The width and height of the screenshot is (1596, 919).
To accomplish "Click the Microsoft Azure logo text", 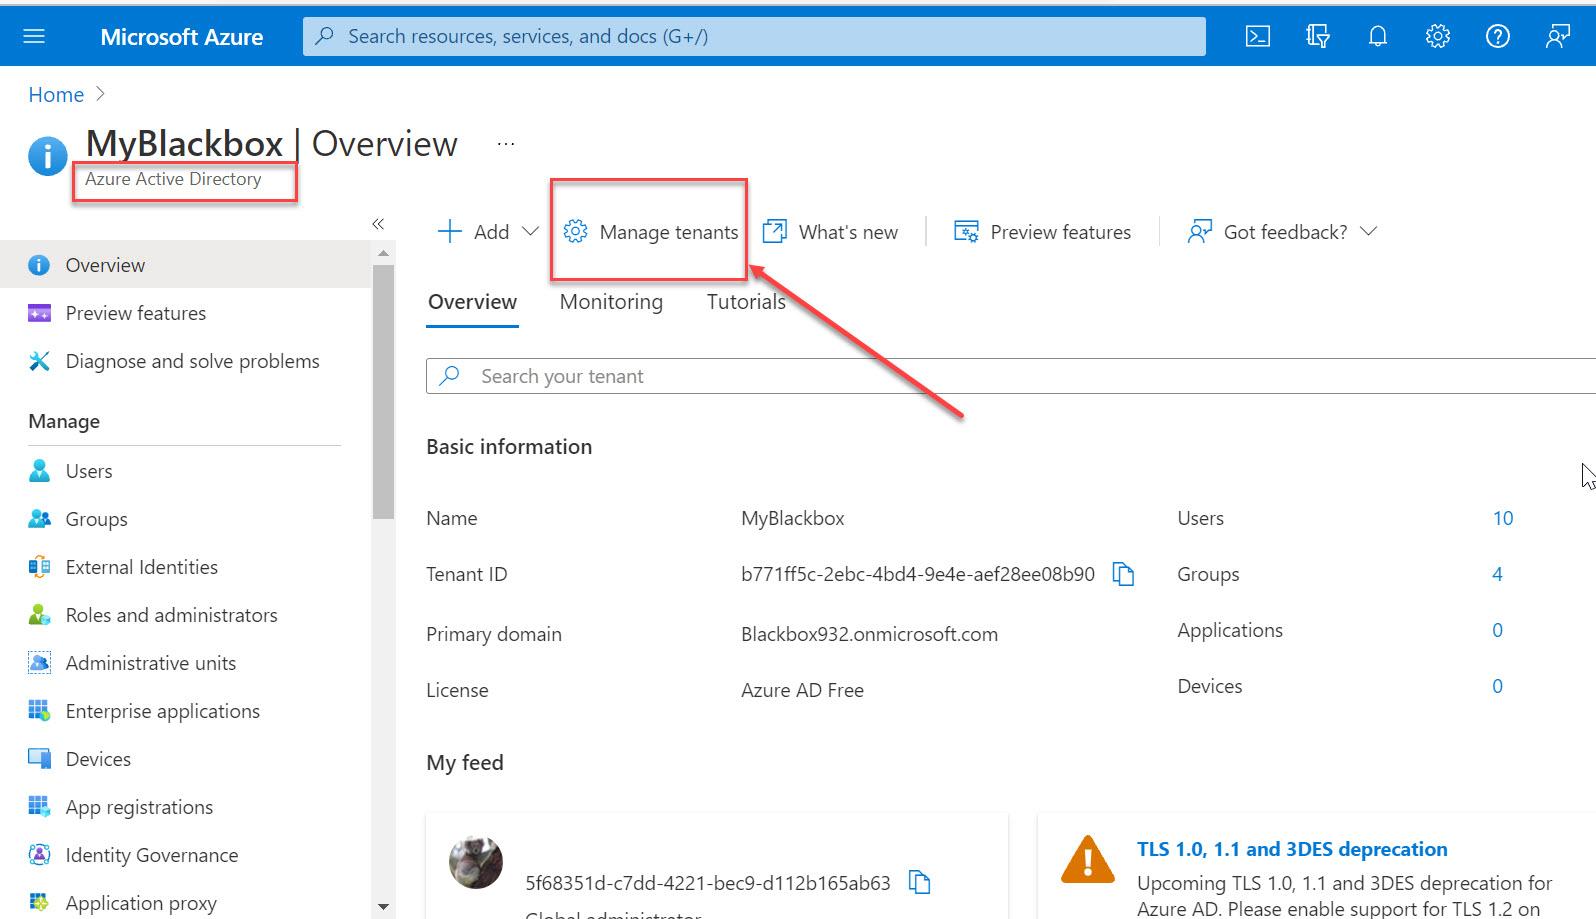I will coord(182,37).
